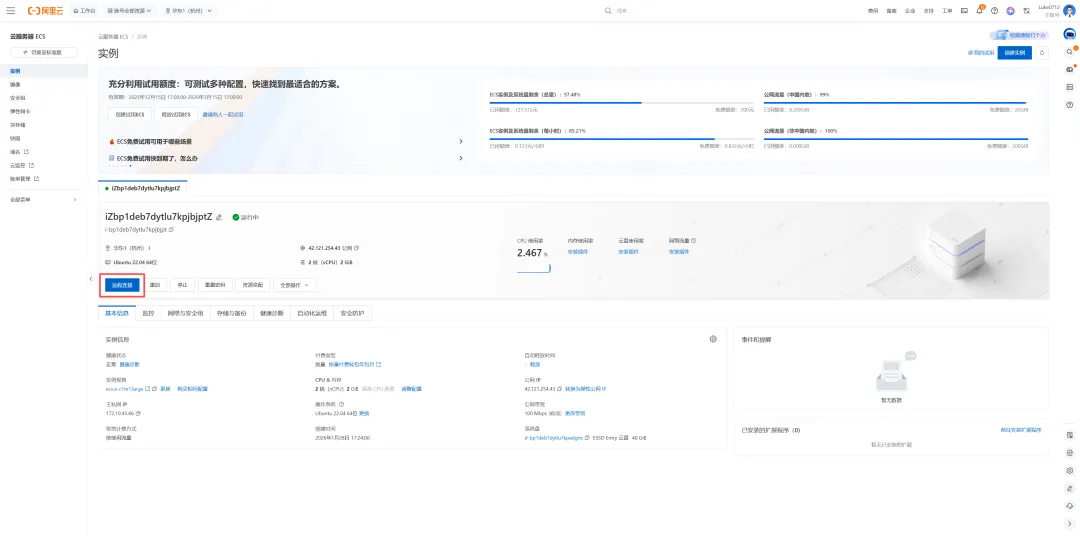
Task: Open the hamburger main menu
Action: [x=10, y=11]
